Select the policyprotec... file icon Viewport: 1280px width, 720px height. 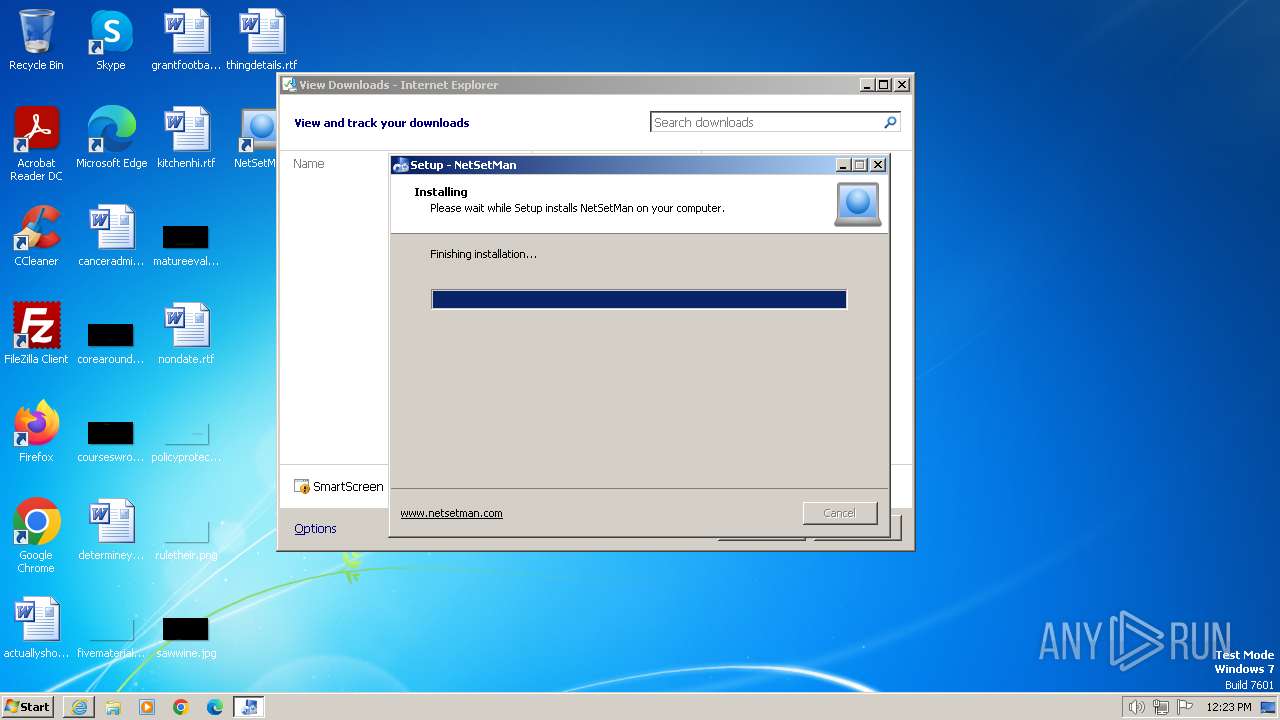tap(186, 442)
